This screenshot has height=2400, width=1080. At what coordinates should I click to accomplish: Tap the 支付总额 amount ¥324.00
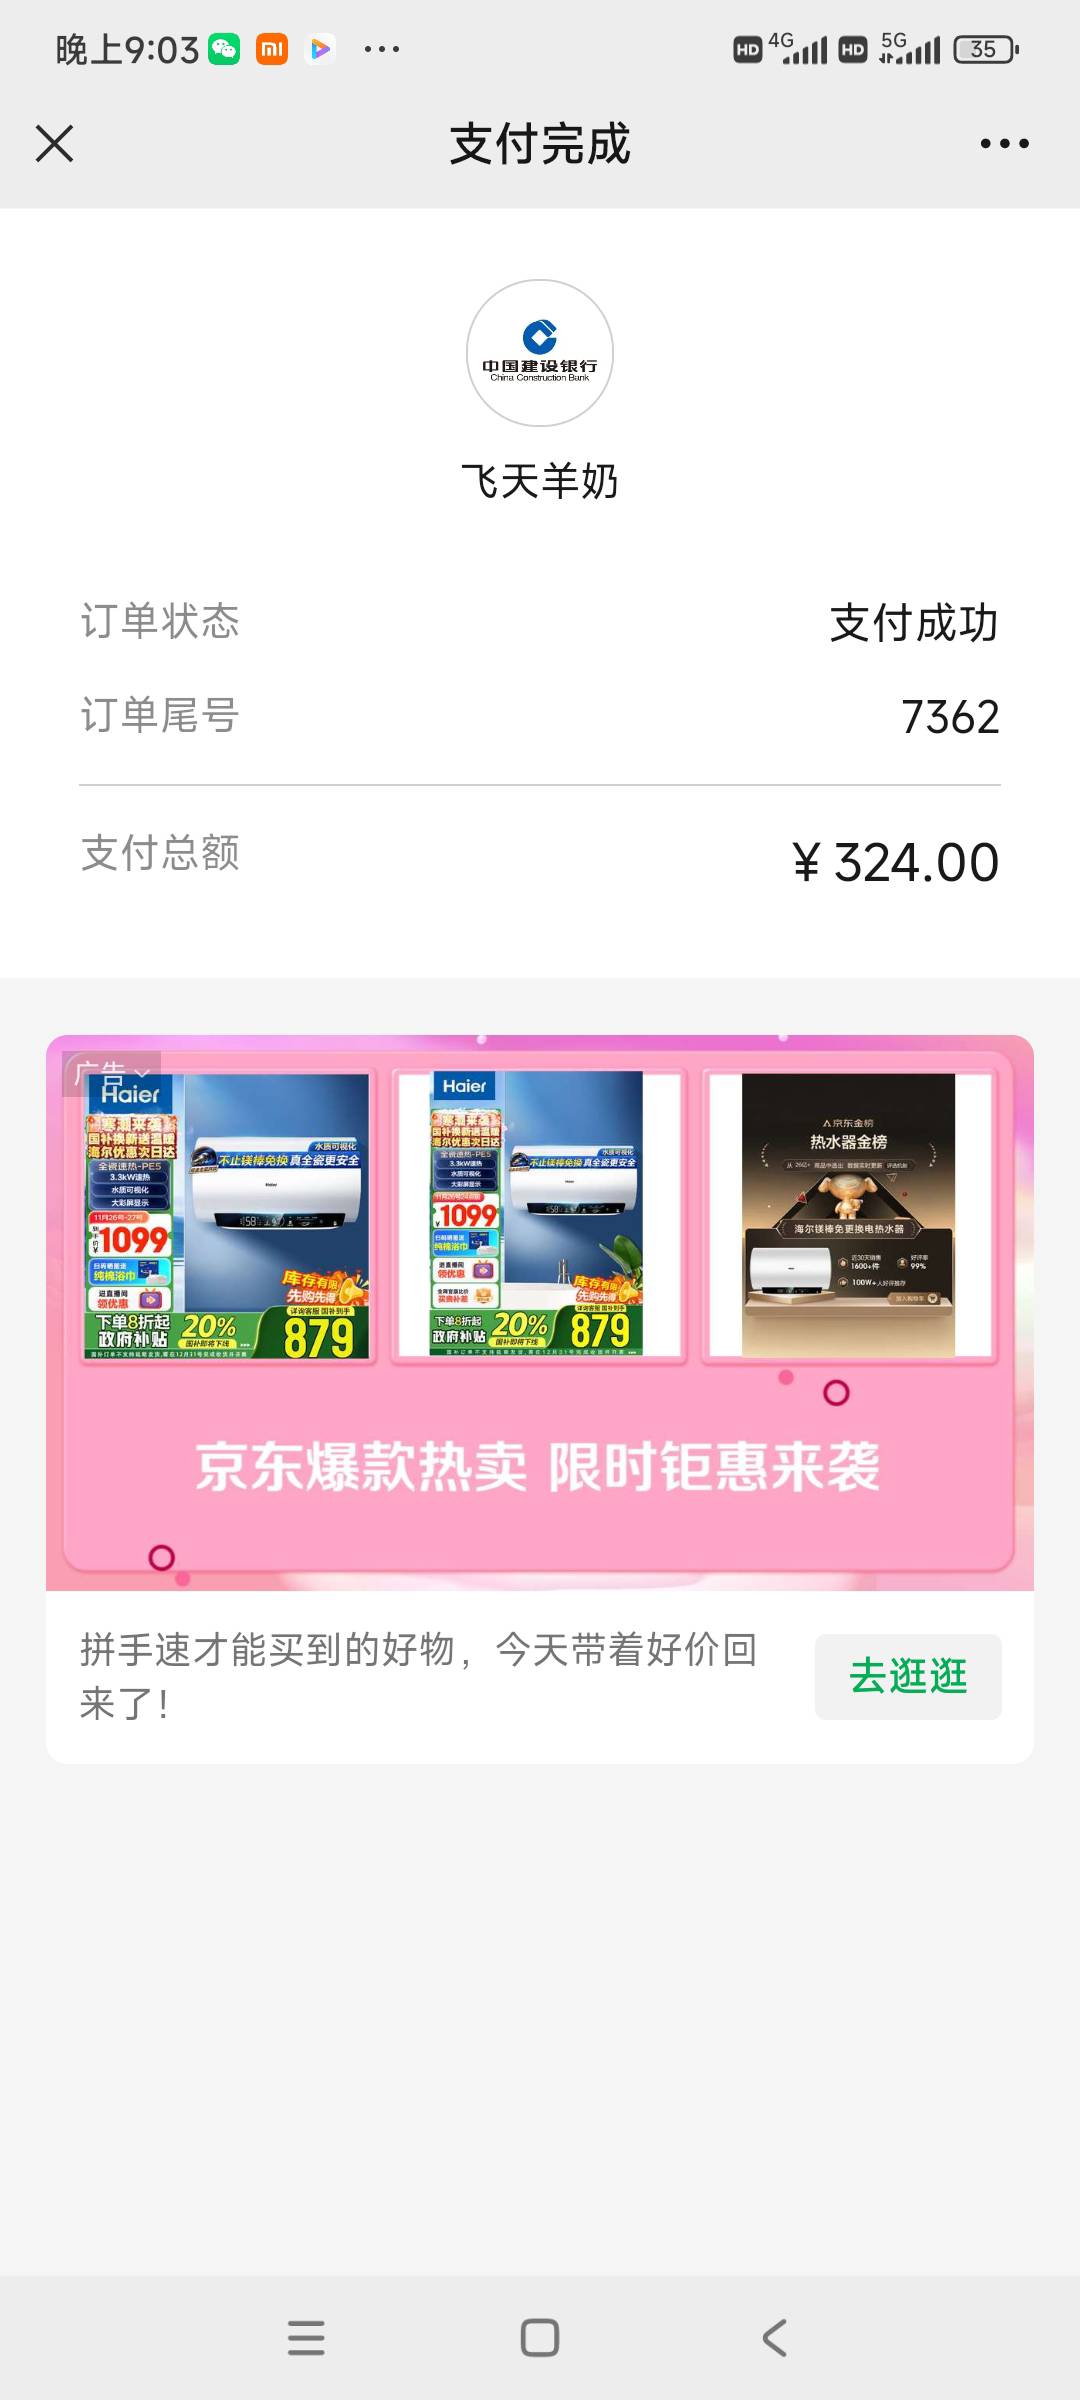coord(895,862)
